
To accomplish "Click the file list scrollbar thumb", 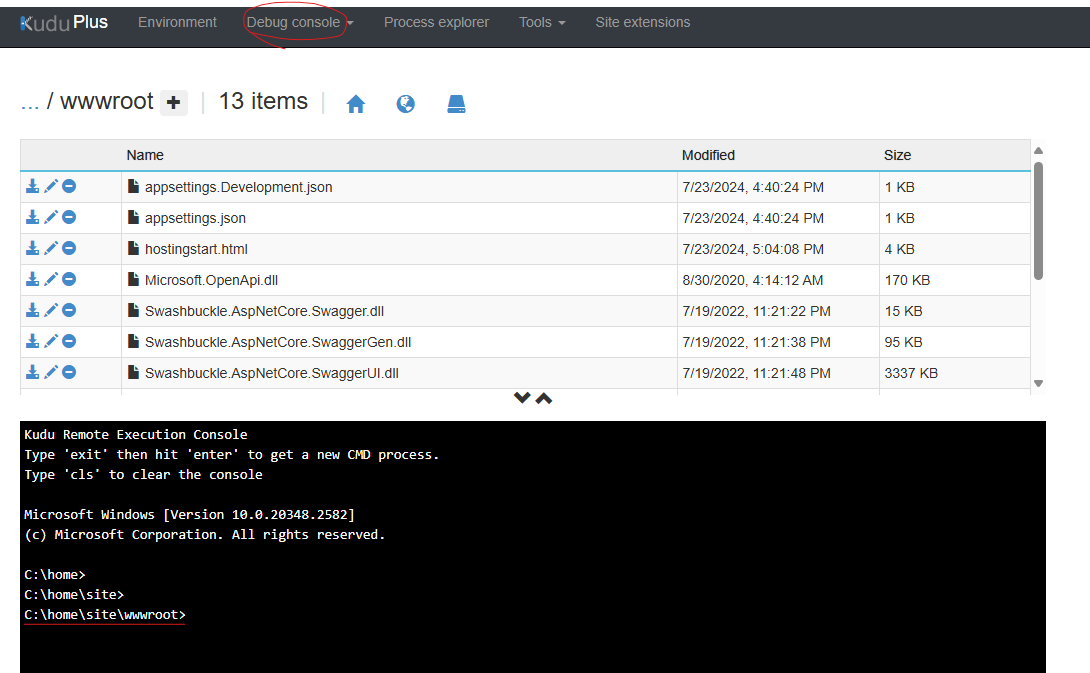I will click(1039, 221).
